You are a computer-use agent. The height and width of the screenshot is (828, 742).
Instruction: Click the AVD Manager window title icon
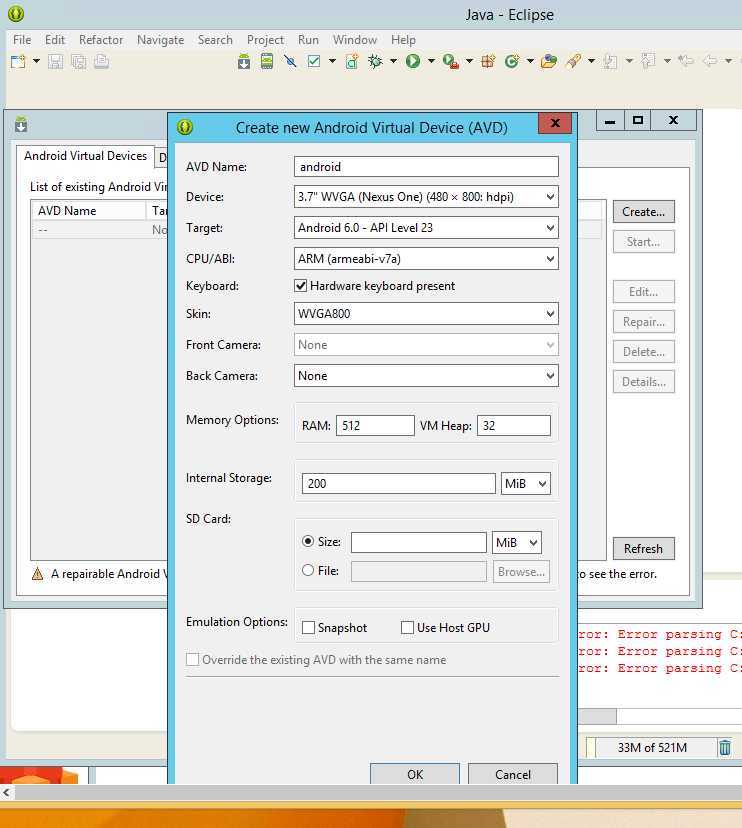pos(21,125)
